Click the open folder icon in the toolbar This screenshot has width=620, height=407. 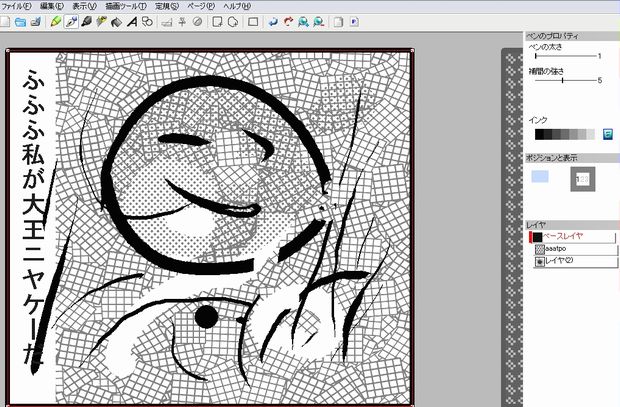pyautogui.click(x=20, y=22)
